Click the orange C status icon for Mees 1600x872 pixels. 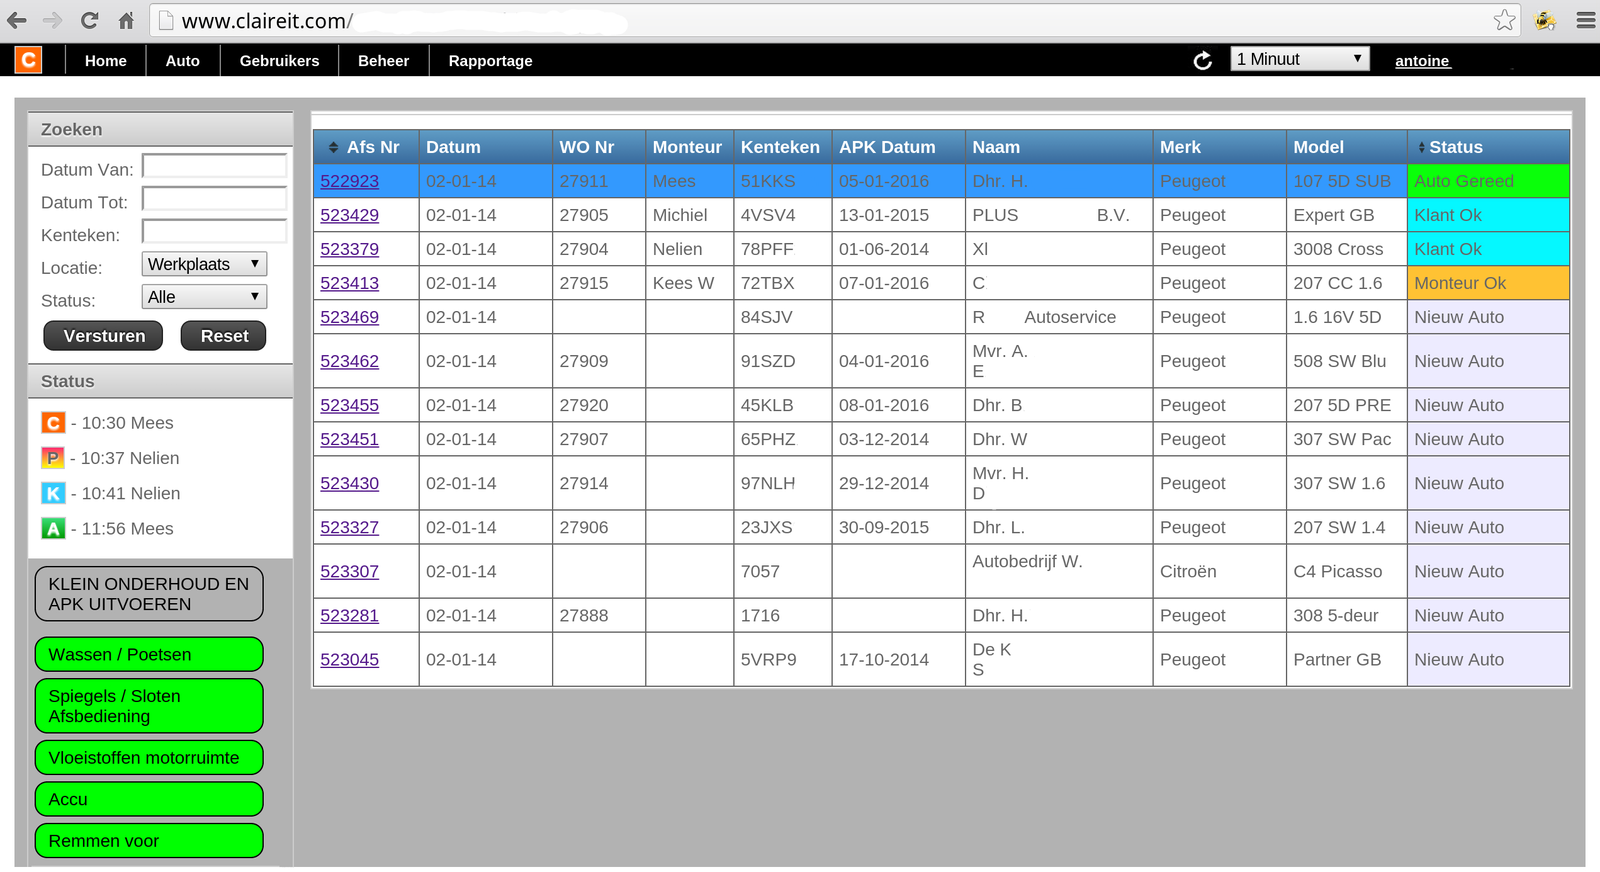(53, 423)
